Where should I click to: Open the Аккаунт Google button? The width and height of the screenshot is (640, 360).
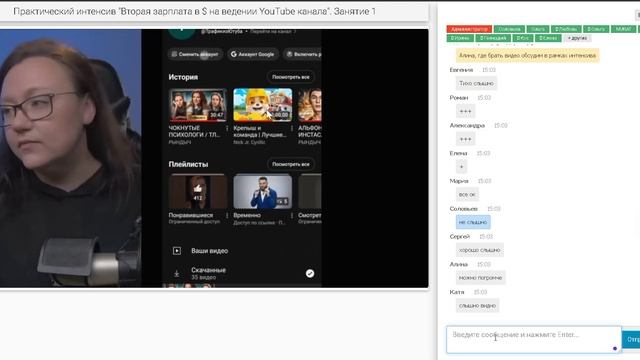click(x=253, y=54)
